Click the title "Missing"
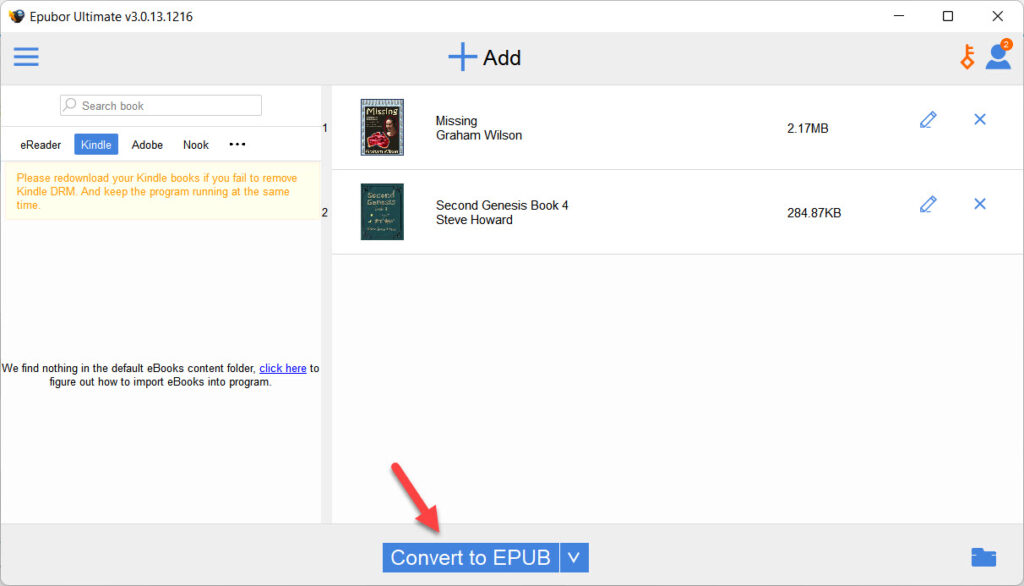The width and height of the screenshot is (1024, 586). point(456,121)
